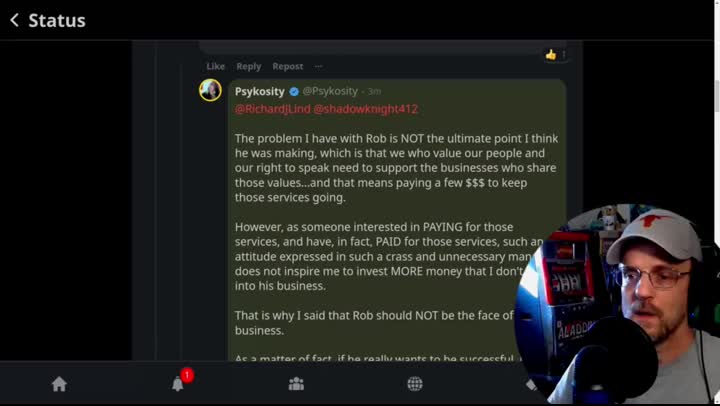Image resolution: width=720 pixels, height=406 pixels.
Task: Open the three-dot more options menu
Action: pyautogui.click(x=318, y=66)
